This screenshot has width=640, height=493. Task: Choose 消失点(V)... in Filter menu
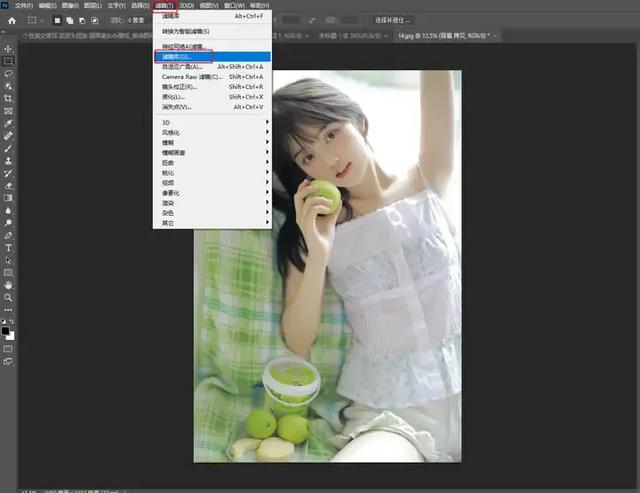coord(212,107)
